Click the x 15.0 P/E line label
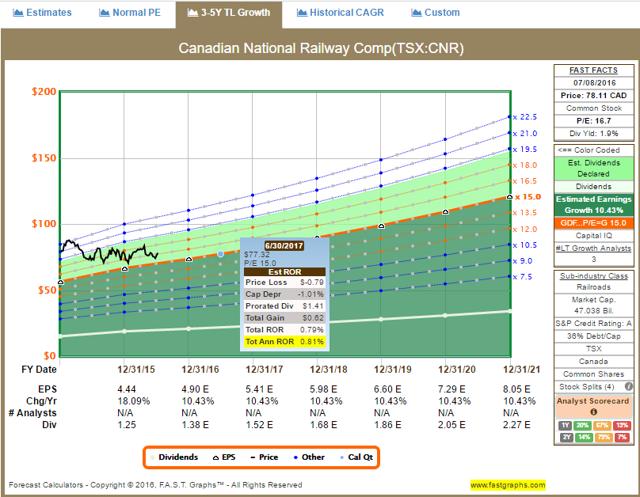 click(528, 197)
